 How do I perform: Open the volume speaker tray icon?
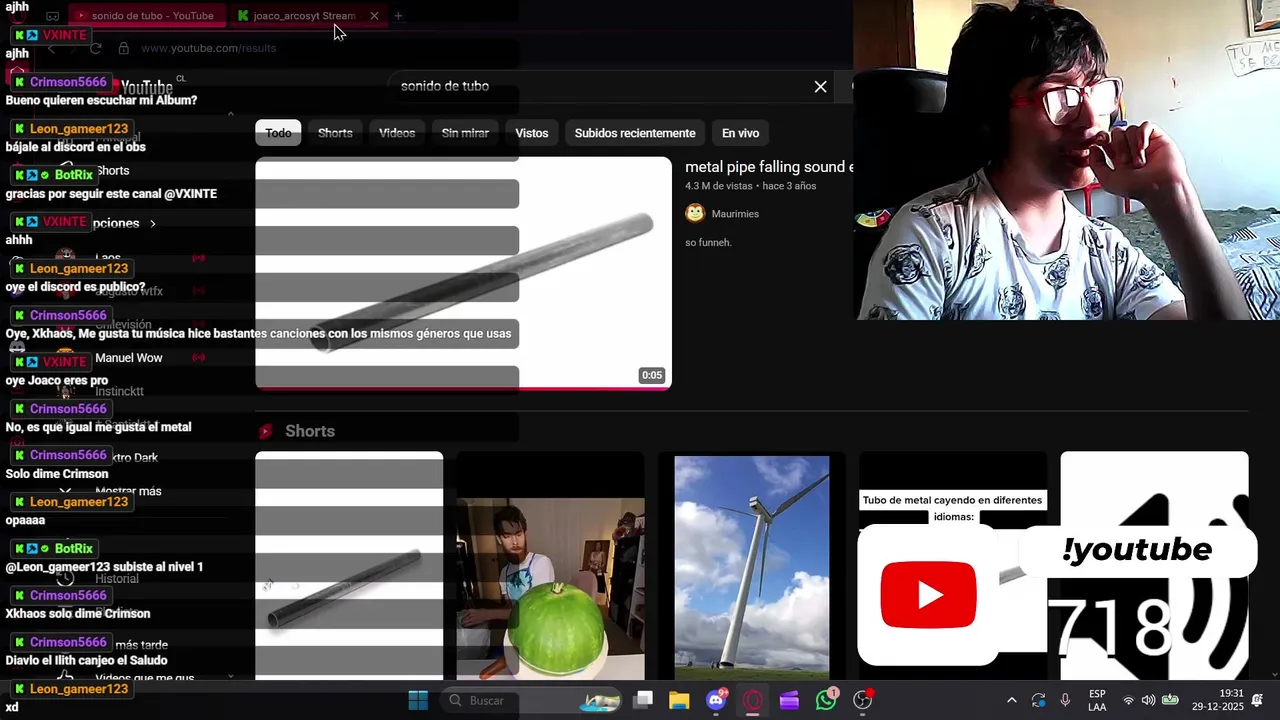(x=1148, y=700)
